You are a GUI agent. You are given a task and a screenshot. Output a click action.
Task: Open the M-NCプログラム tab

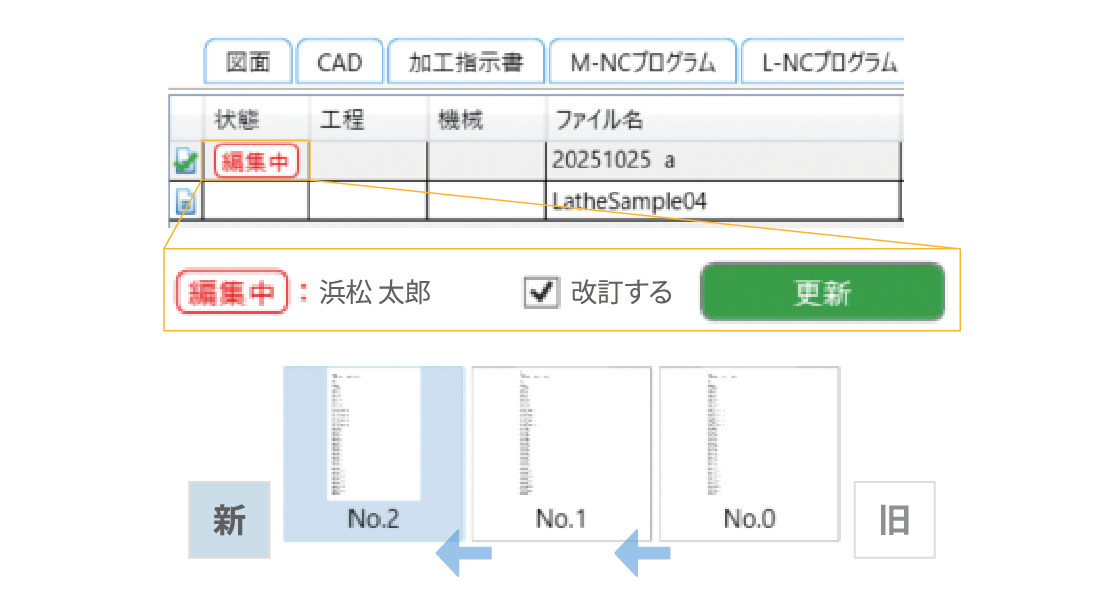pyautogui.click(x=643, y=63)
